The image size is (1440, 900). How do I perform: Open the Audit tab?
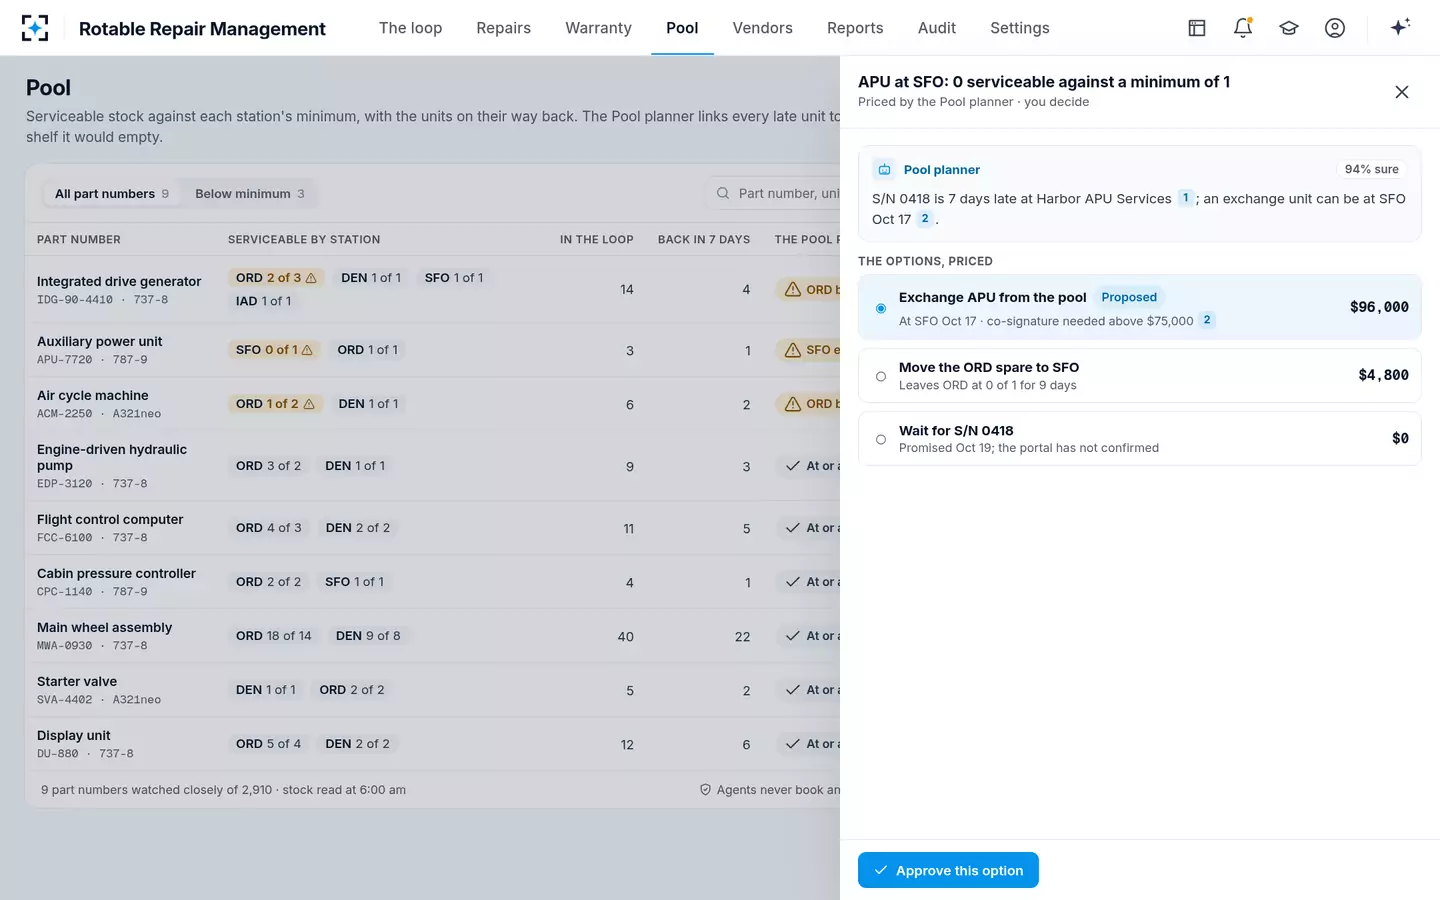[x=937, y=28]
